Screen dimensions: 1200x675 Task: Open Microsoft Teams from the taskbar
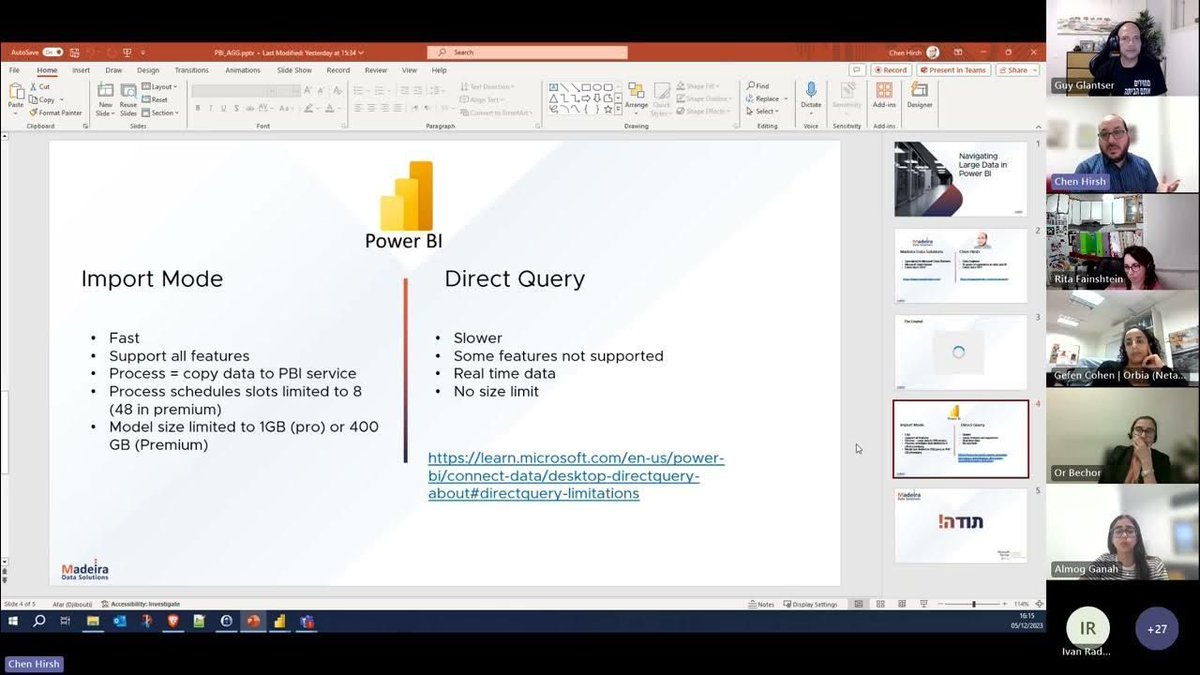[x=307, y=621]
